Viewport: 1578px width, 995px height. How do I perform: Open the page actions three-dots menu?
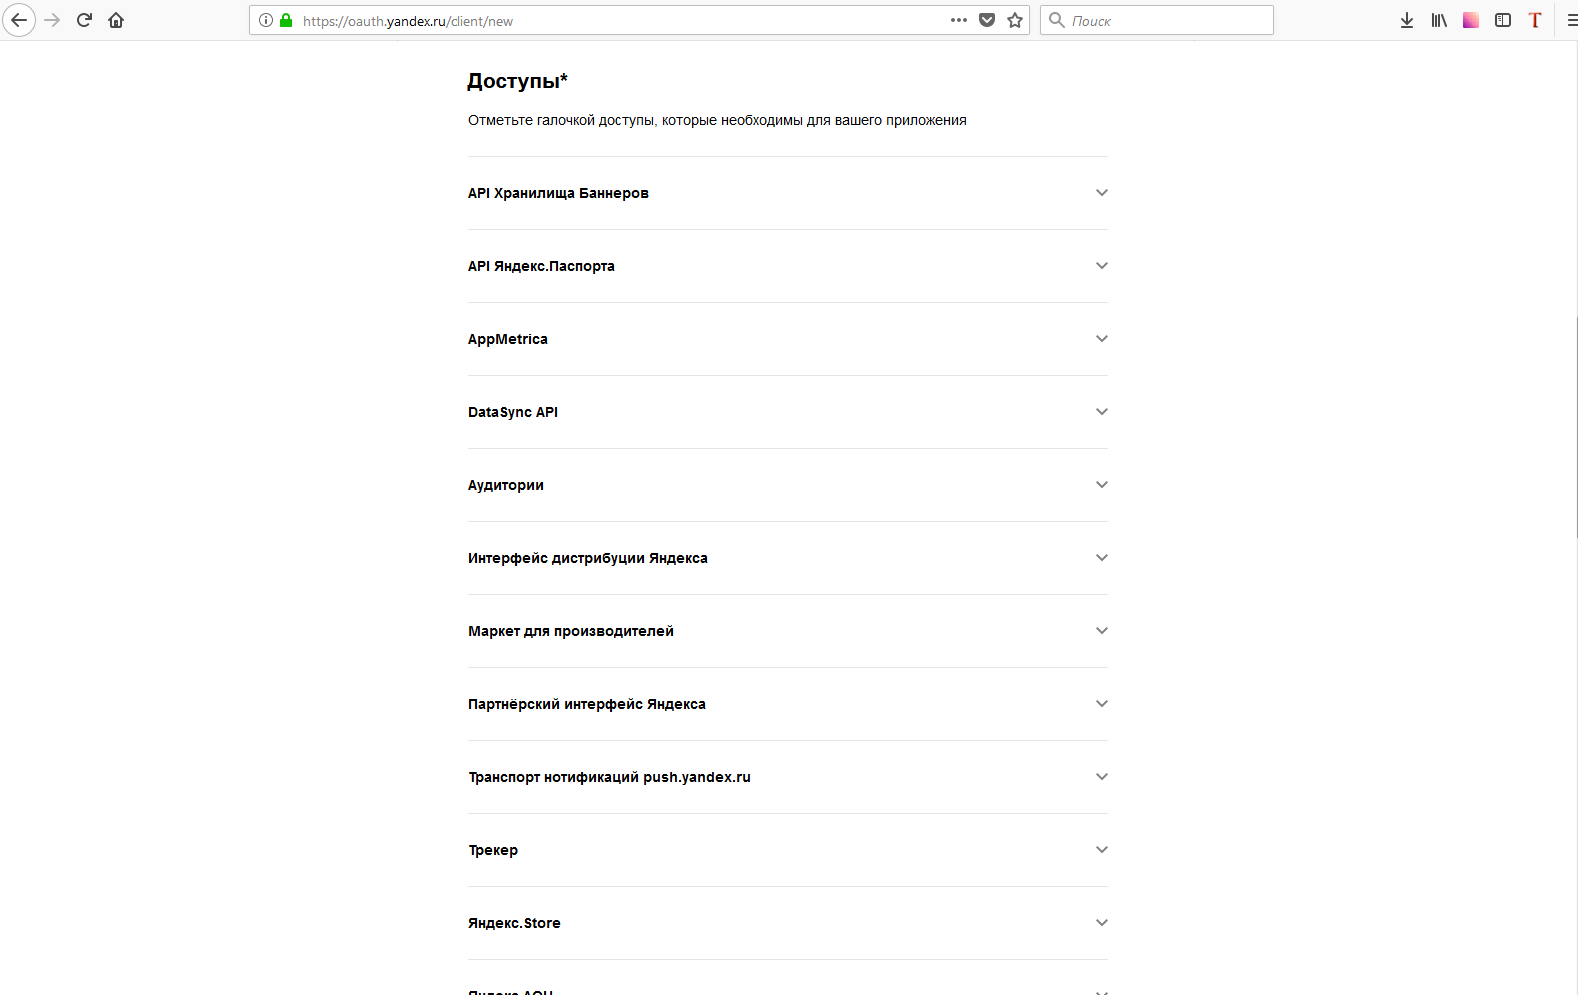click(x=959, y=20)
